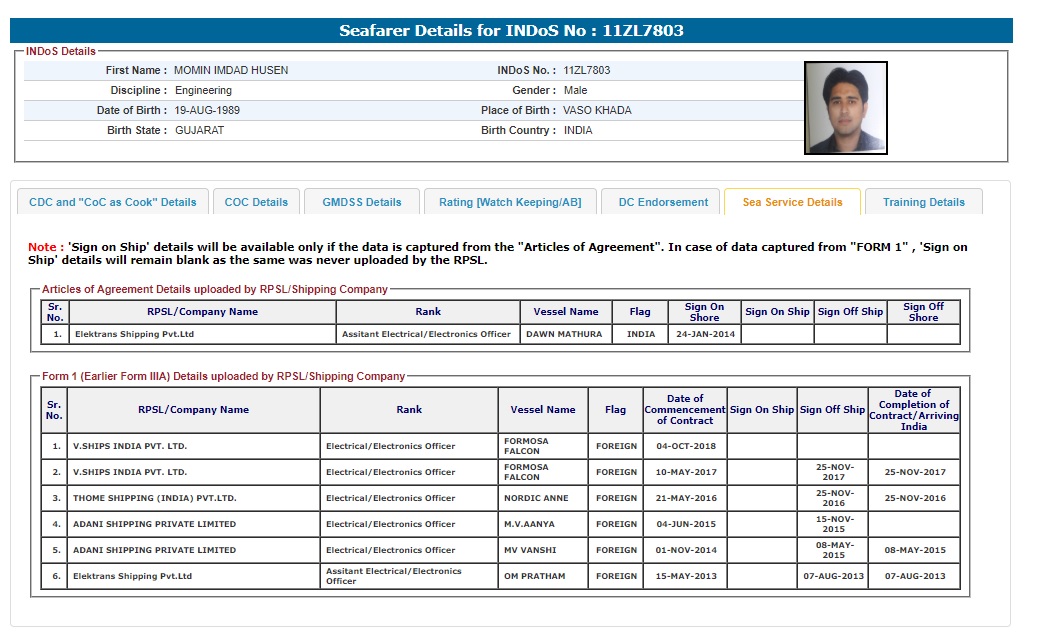
Task: Click the Sea Service Details tab
Action: coord(792,202)
